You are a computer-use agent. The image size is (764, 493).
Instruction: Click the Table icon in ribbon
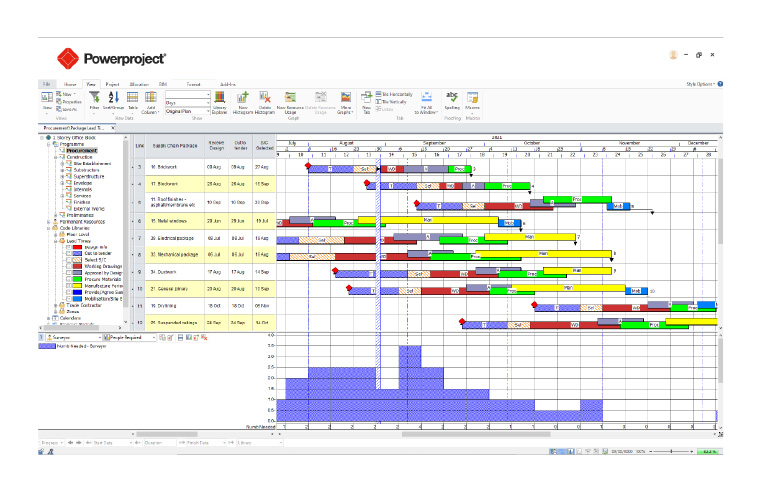133,98
